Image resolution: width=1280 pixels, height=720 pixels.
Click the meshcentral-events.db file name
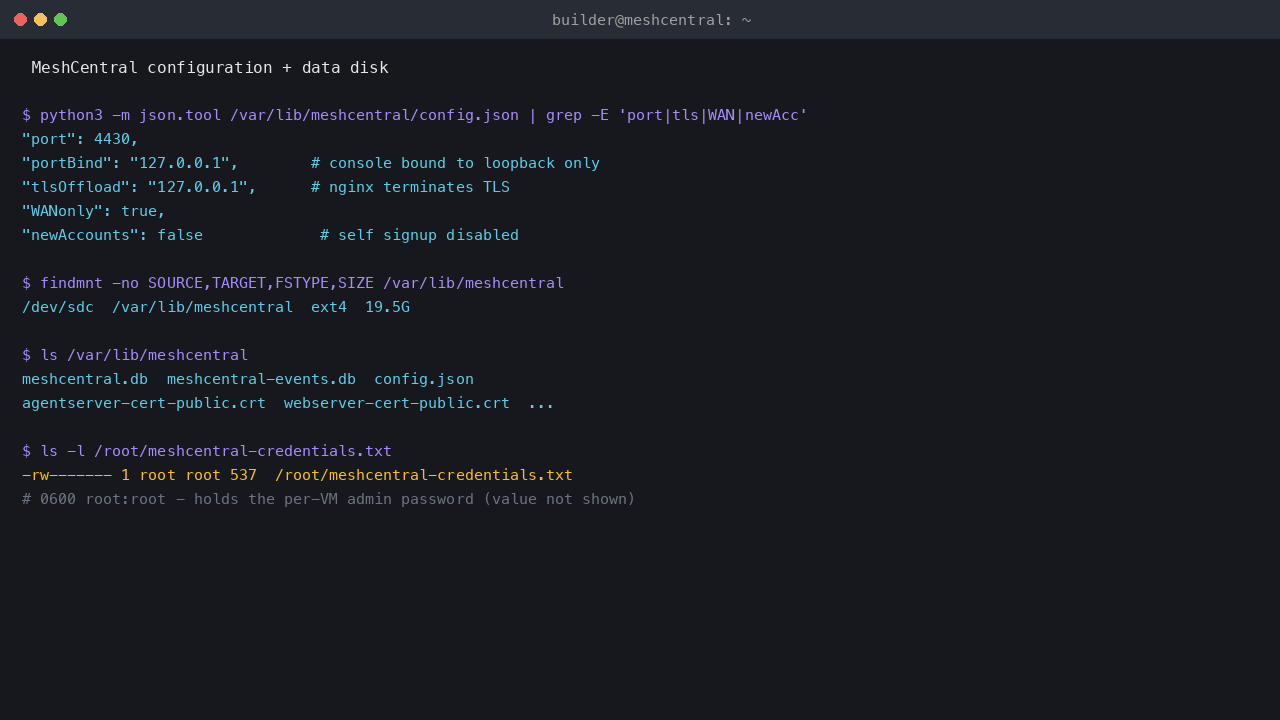point(261,379)
